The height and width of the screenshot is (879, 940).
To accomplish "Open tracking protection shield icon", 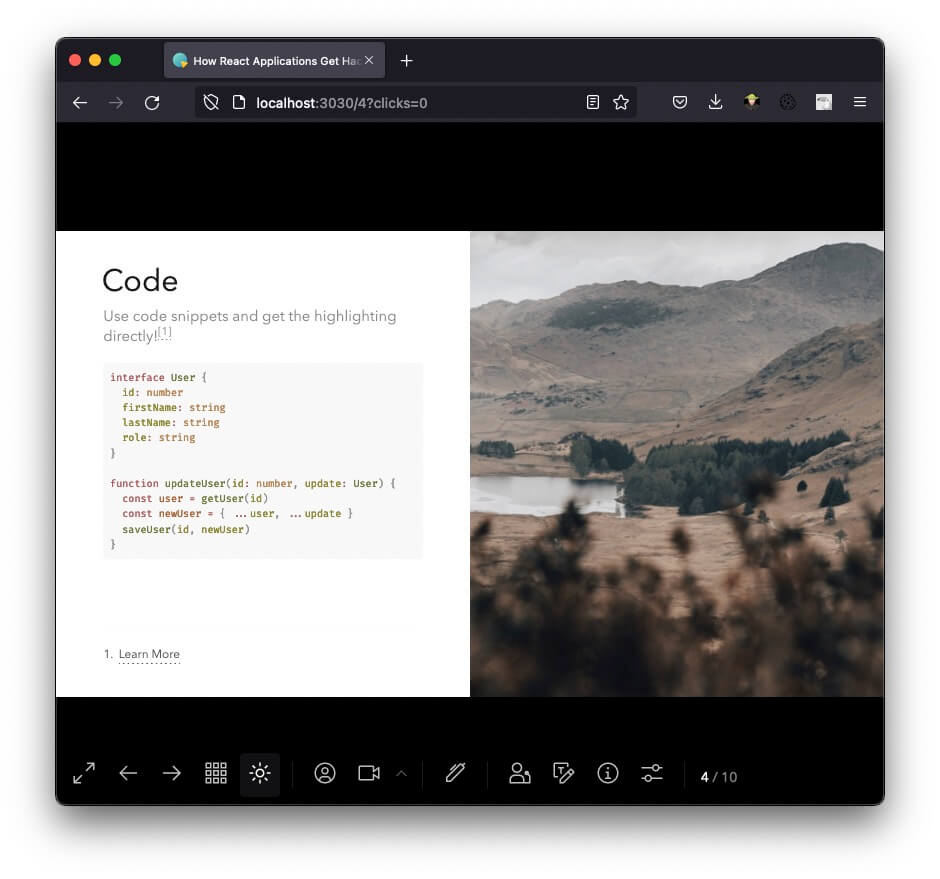I will coord(211,103).
